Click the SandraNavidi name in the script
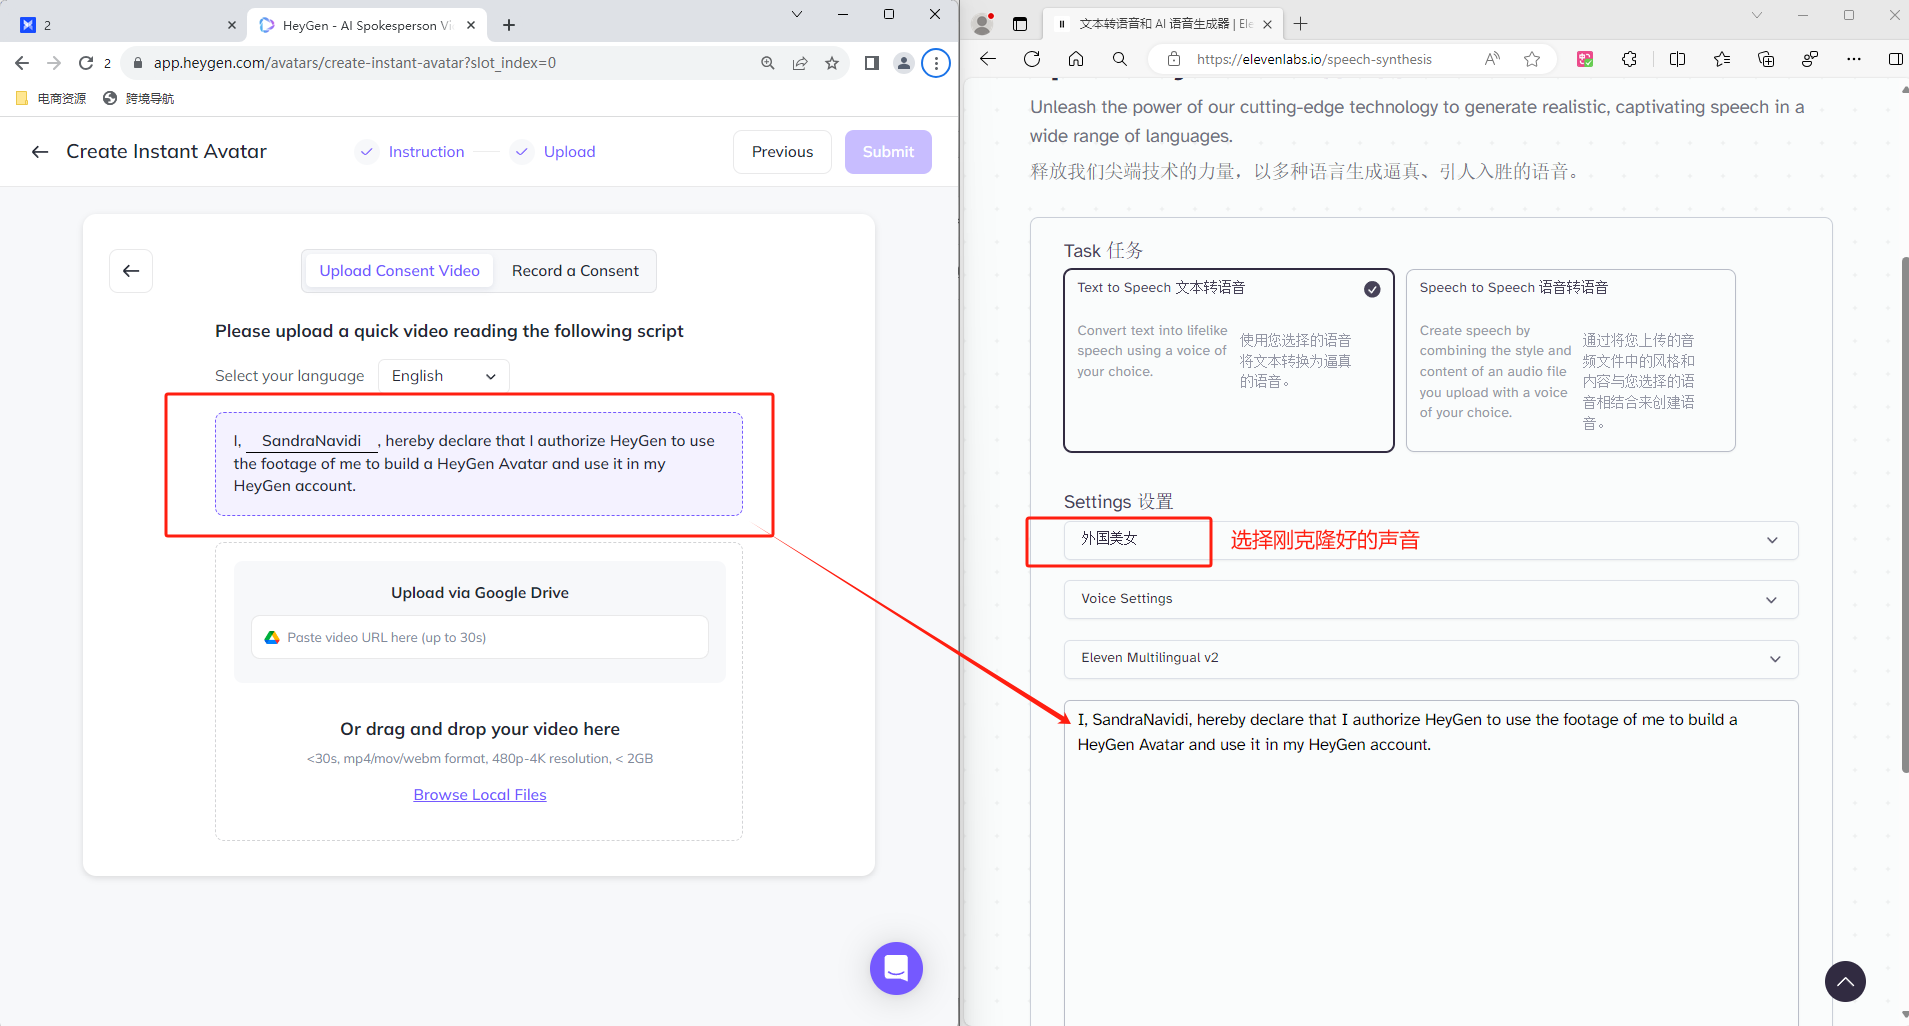The width and height of the screenshot is (1909, 1026). (311, 441)
